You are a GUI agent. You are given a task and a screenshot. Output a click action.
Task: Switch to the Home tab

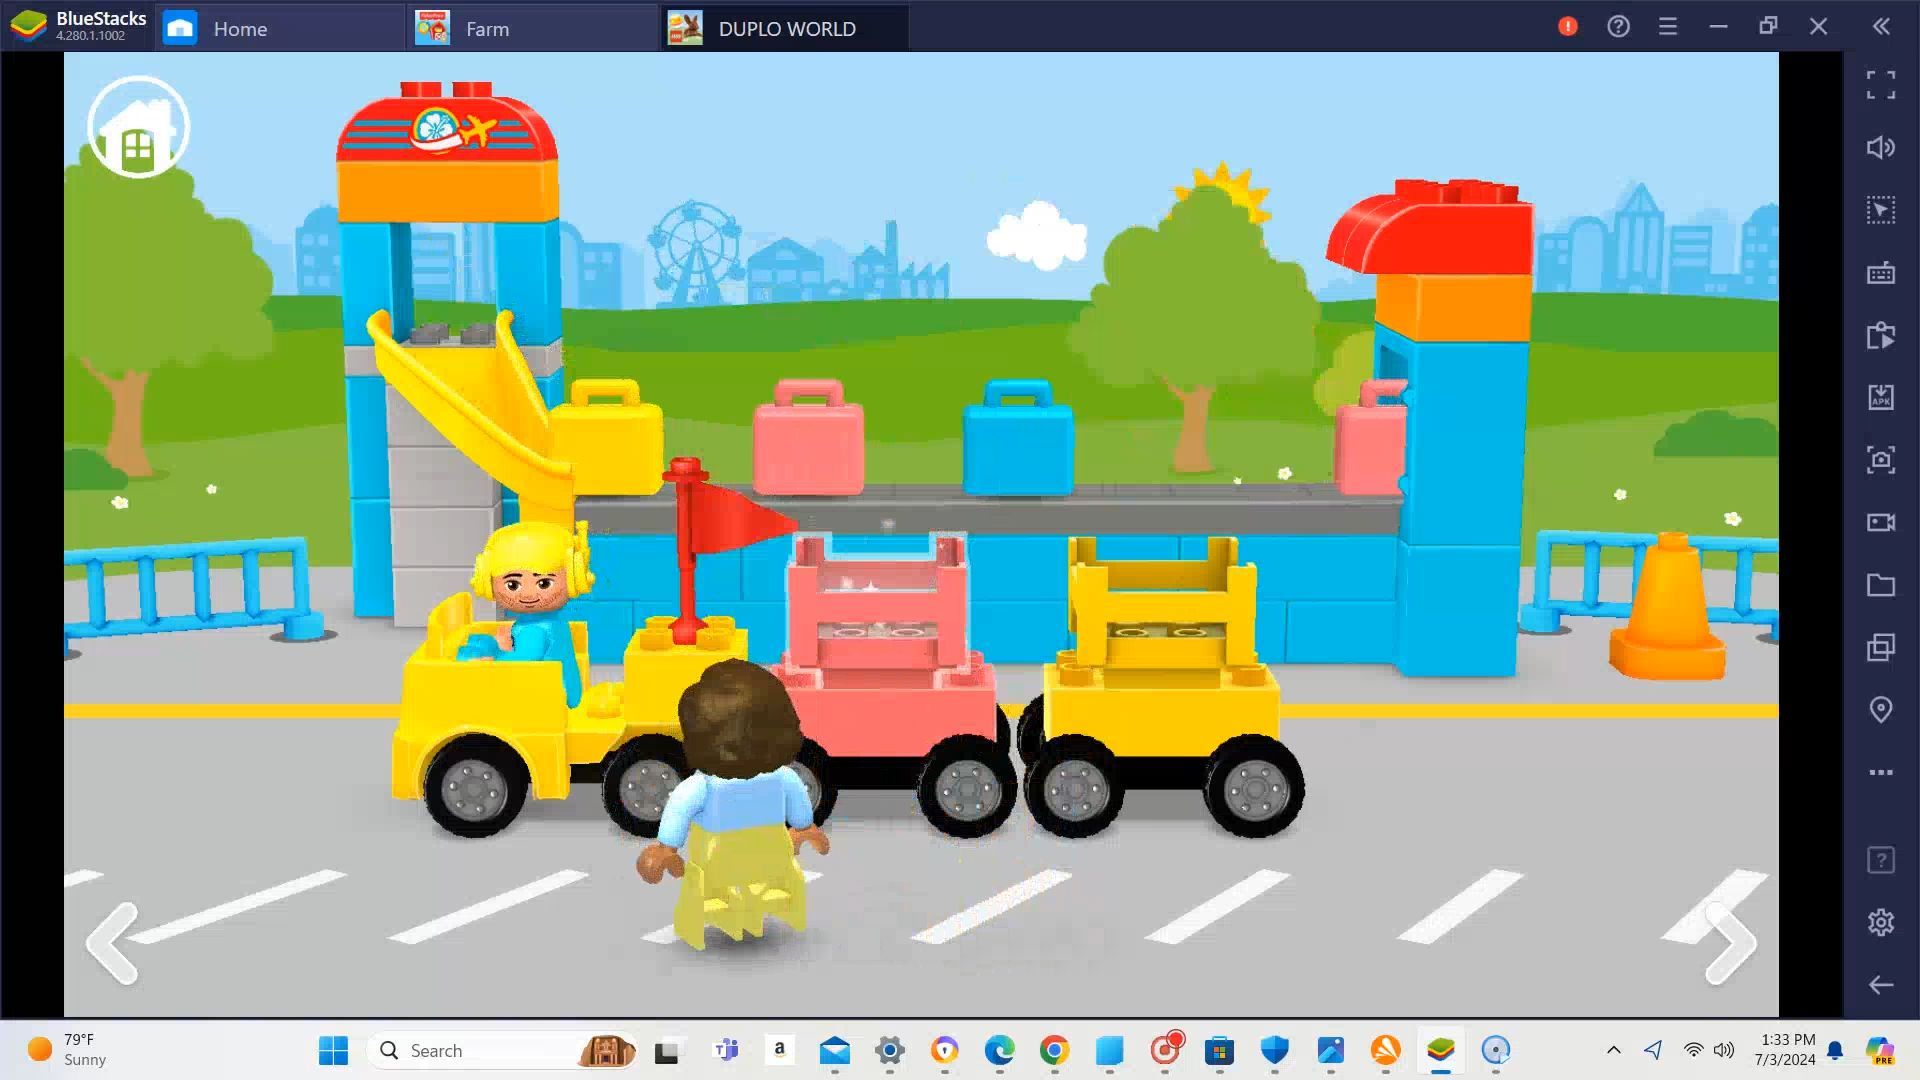(240, 29)
